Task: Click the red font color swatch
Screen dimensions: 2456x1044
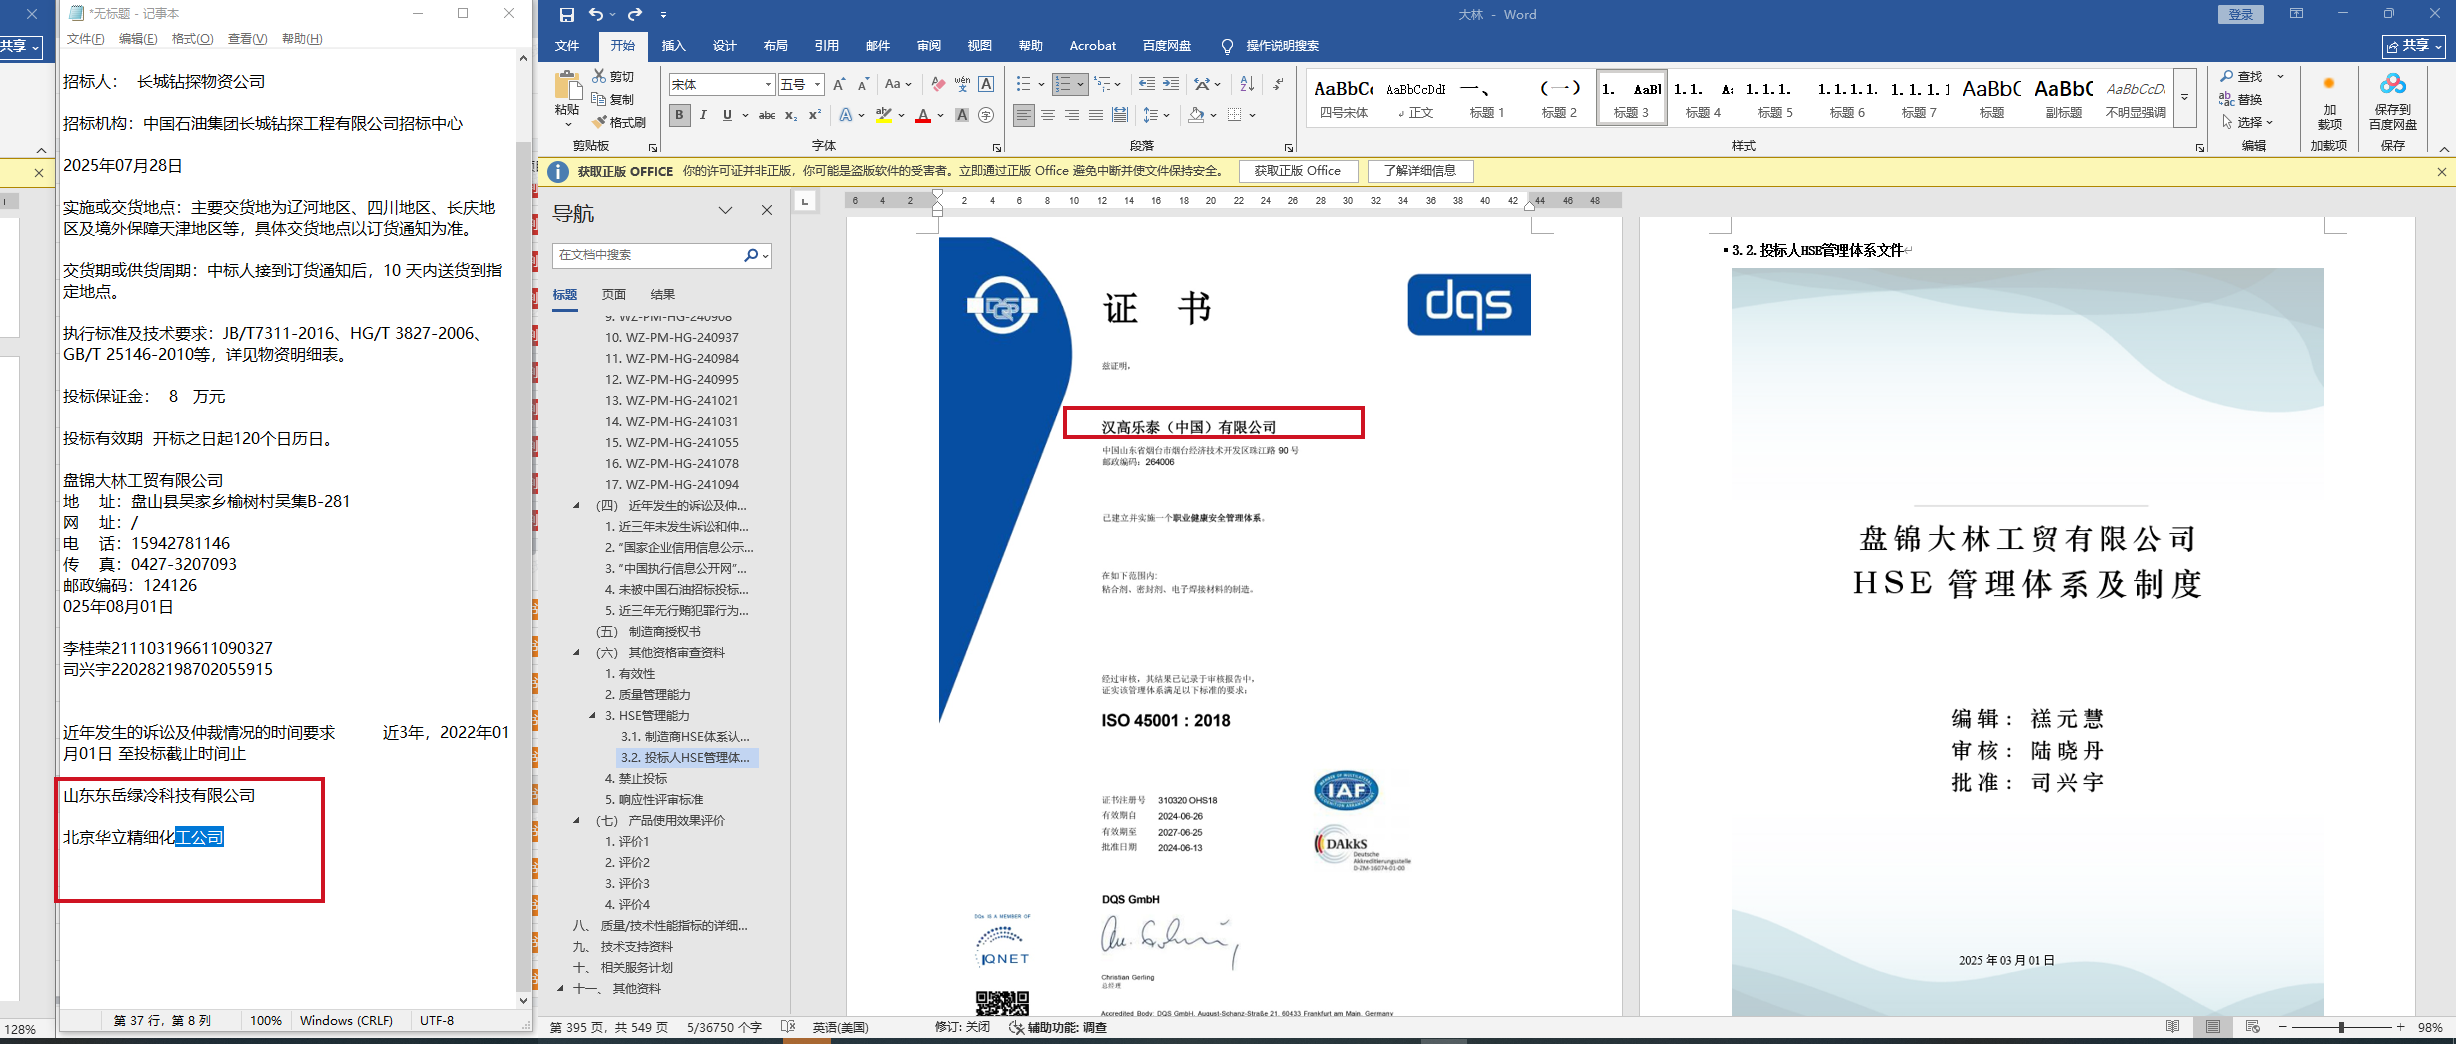Action: (922, 115)
